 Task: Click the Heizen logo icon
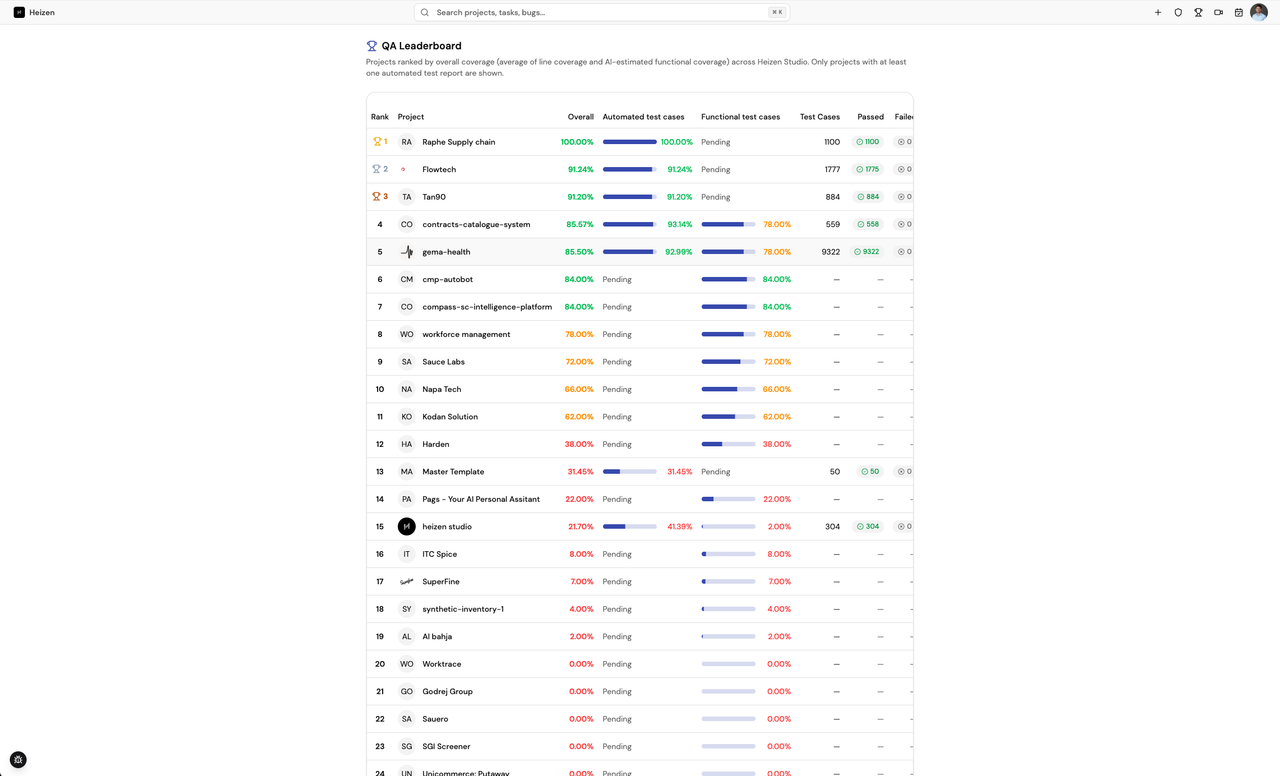pyautogui.click(x=19, y=12)
